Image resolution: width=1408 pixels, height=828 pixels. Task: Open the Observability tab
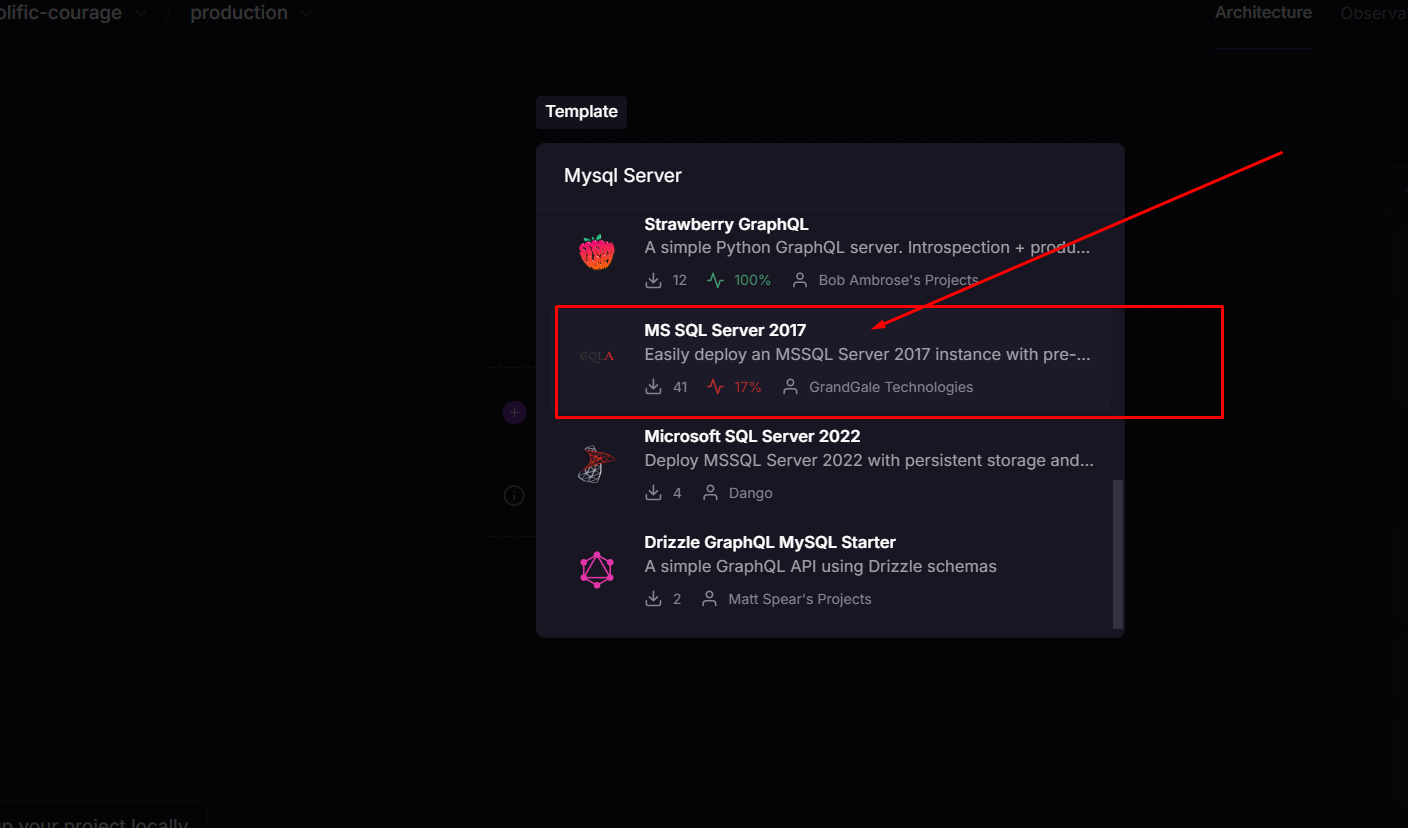click(1374, 13)
